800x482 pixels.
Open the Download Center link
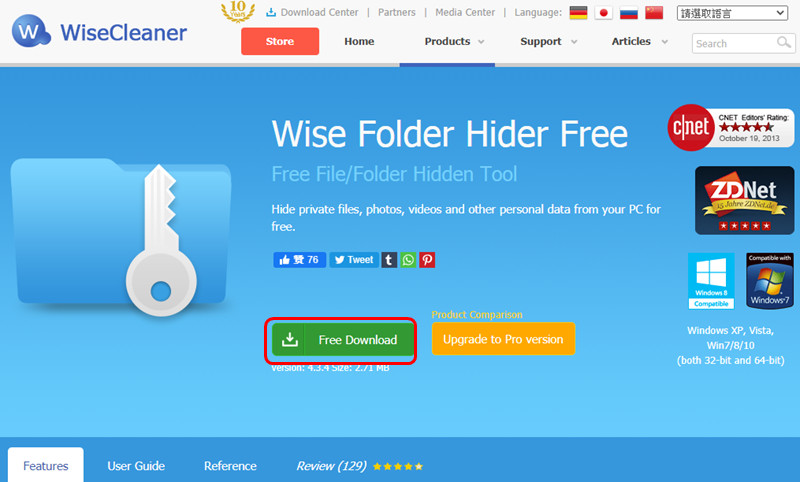pyautogui.click(x=312, y=12)
